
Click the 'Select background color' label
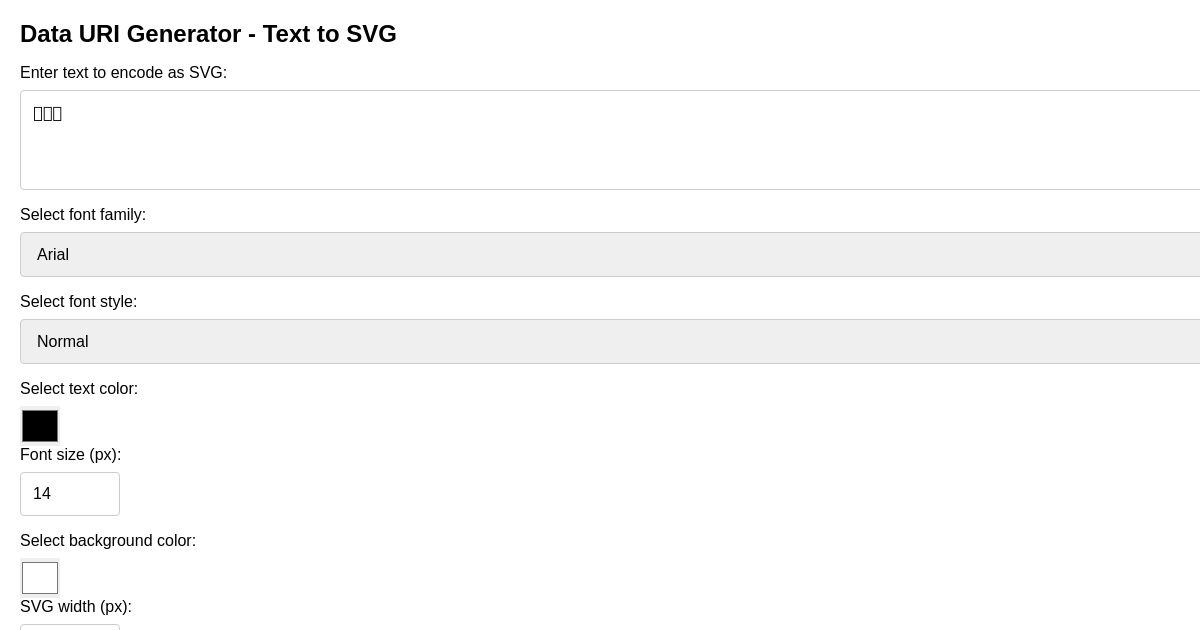pos(108,540)
